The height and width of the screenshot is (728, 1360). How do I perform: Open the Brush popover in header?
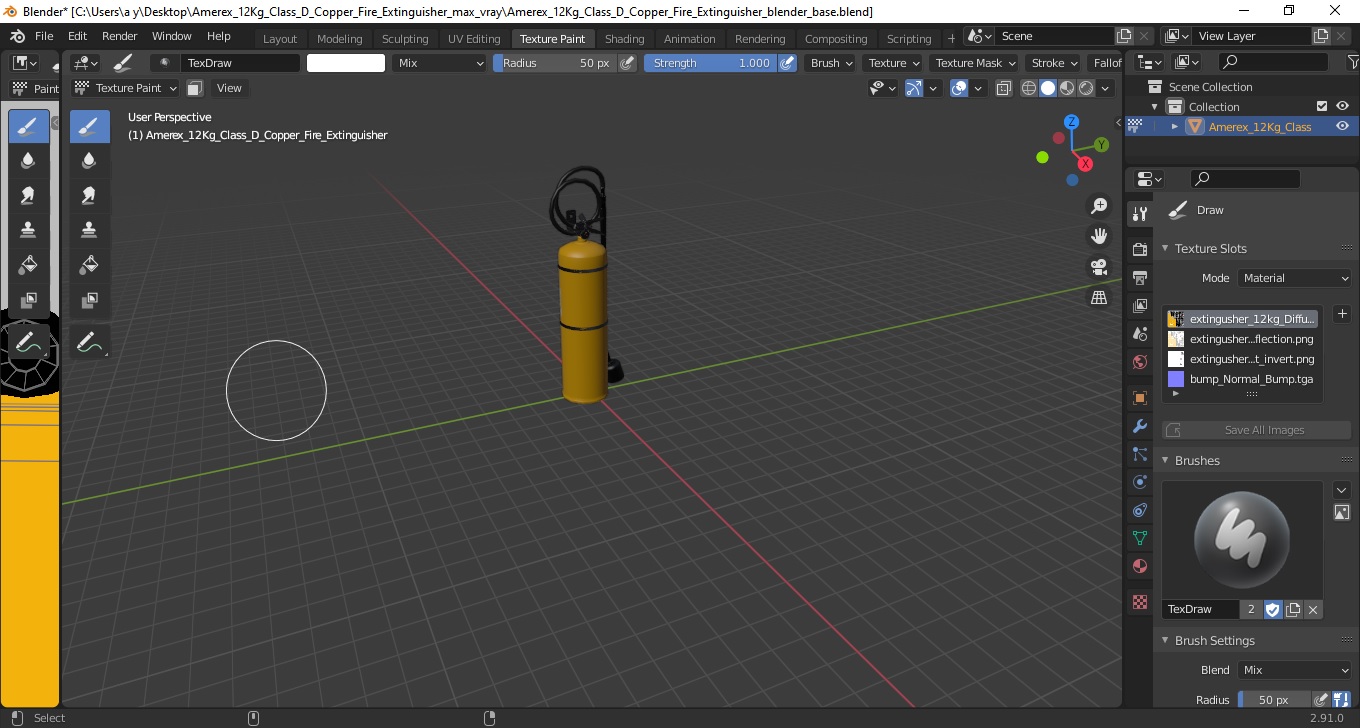[832, 63]
